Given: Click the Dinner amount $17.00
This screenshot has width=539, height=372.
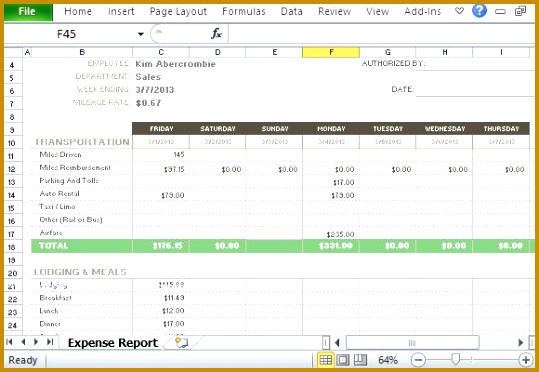Looking at the screenshot, I should point(173,324).
